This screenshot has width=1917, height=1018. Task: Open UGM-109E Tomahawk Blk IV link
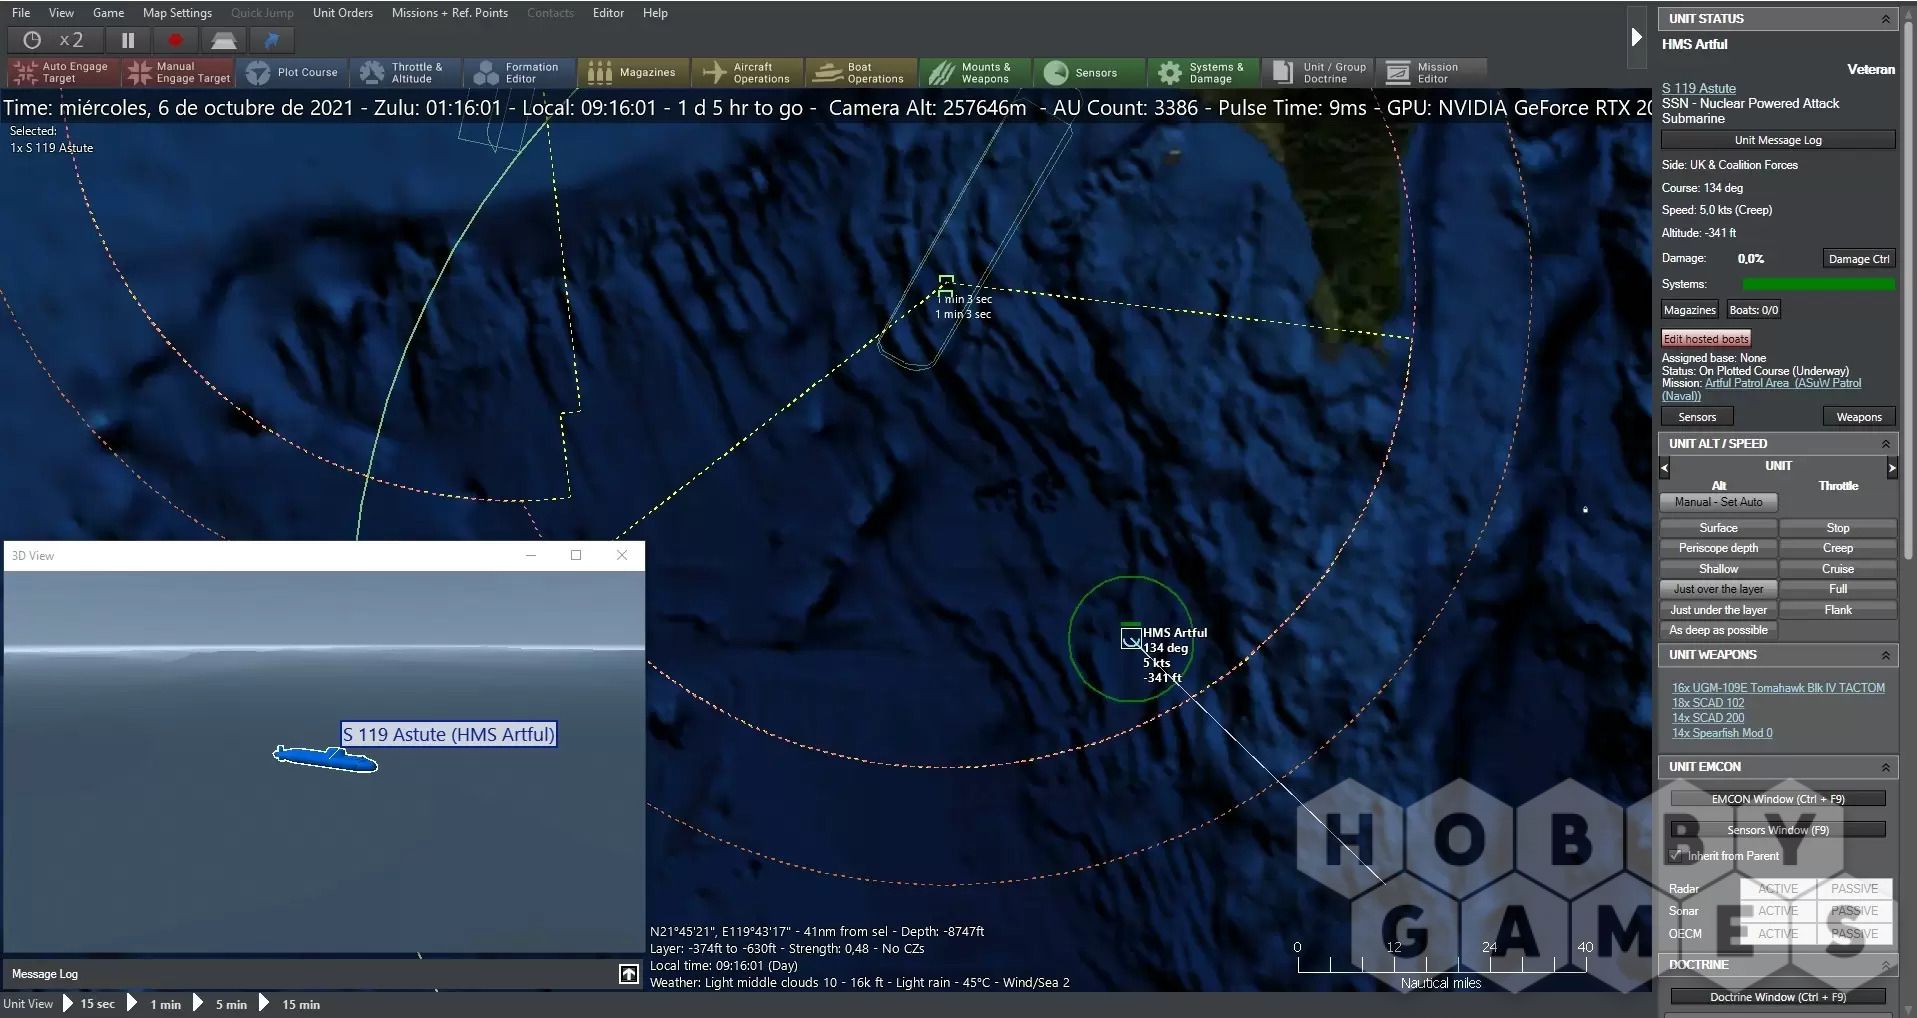[x=1778, y=688]
